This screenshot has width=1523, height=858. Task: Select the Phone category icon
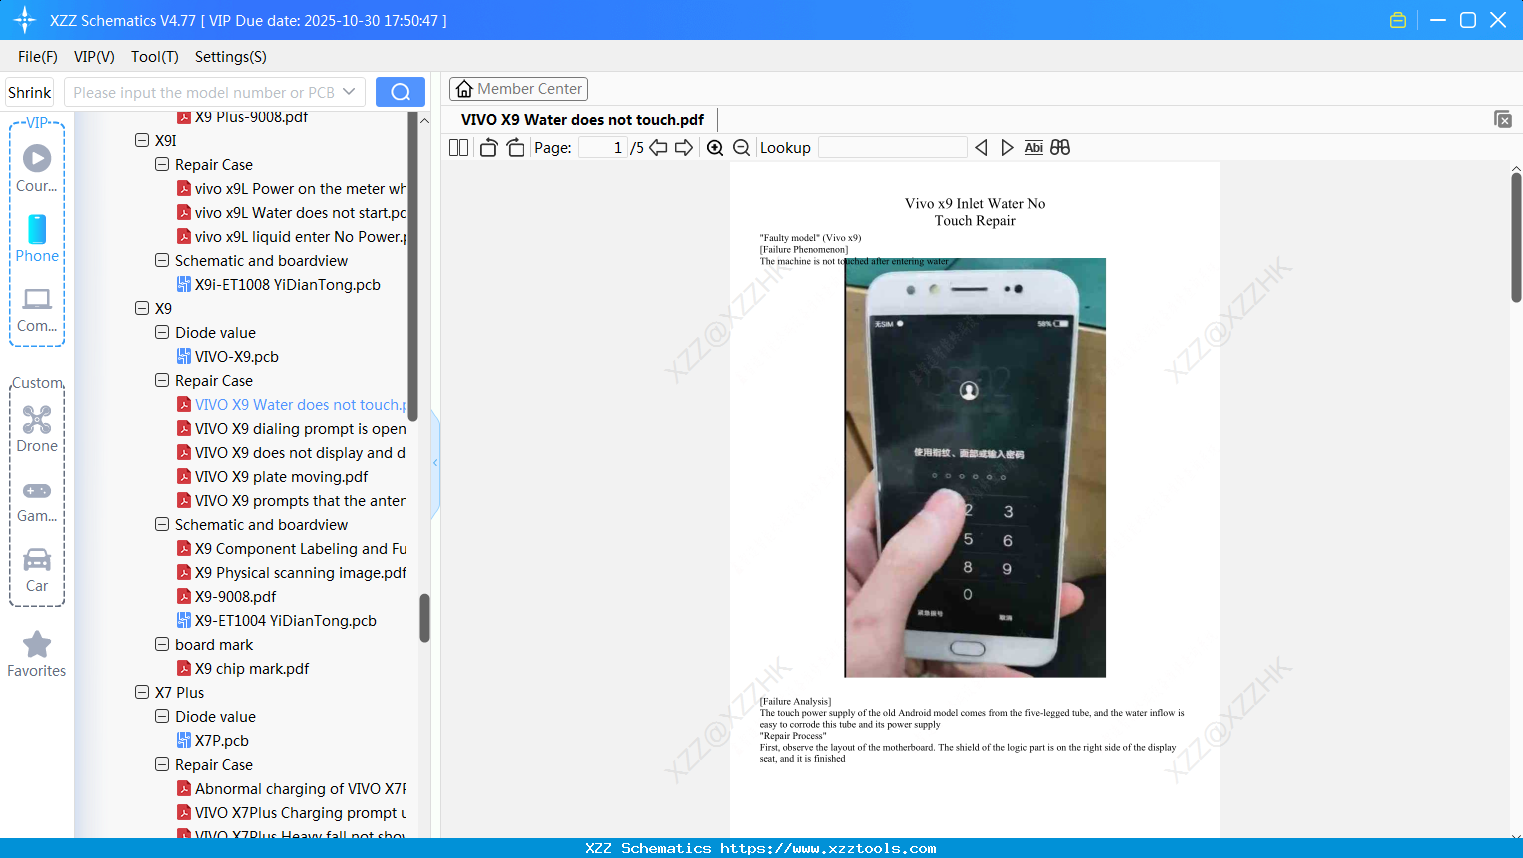pos(37,238)
